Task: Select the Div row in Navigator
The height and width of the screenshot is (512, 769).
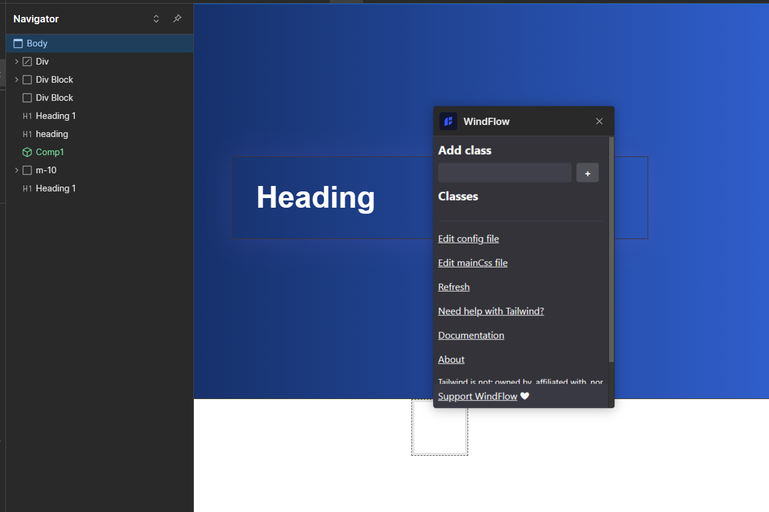Action: (x=100, y=61)
